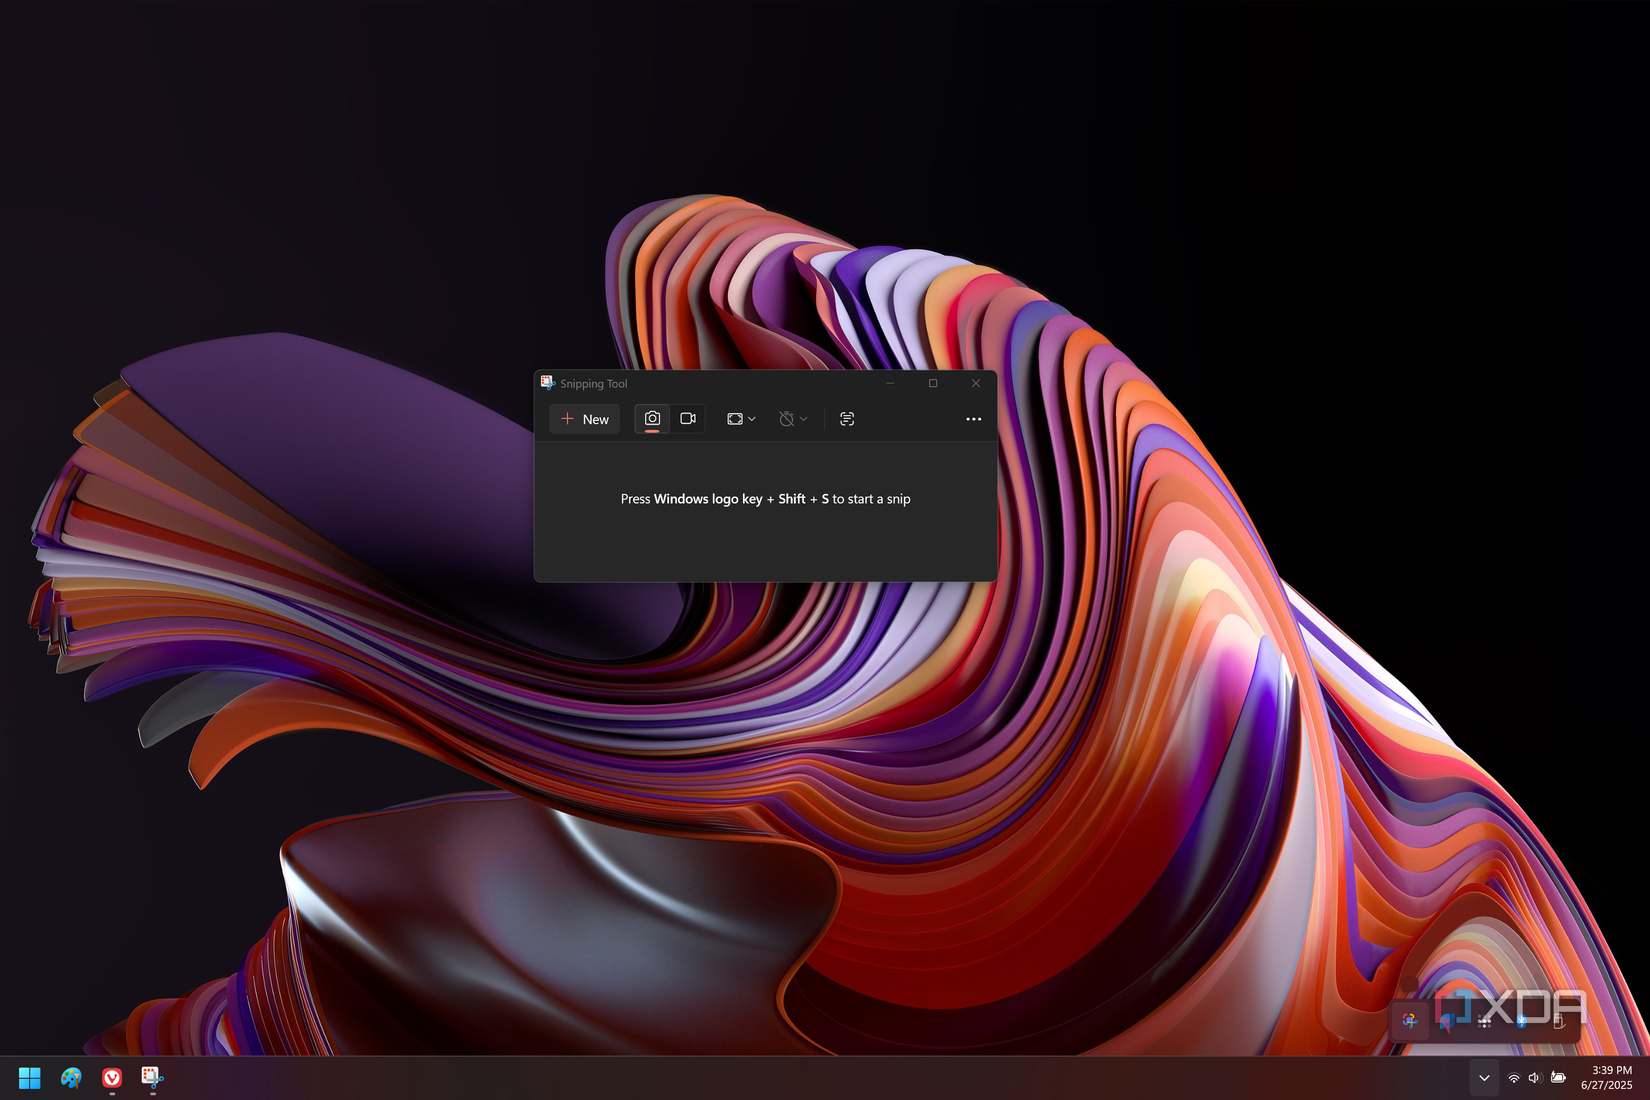Image resolution: width=1650 pixels, height=1100 pixels.
Task: Launch the paint-style app from the taskbar
Action: 71,1078
